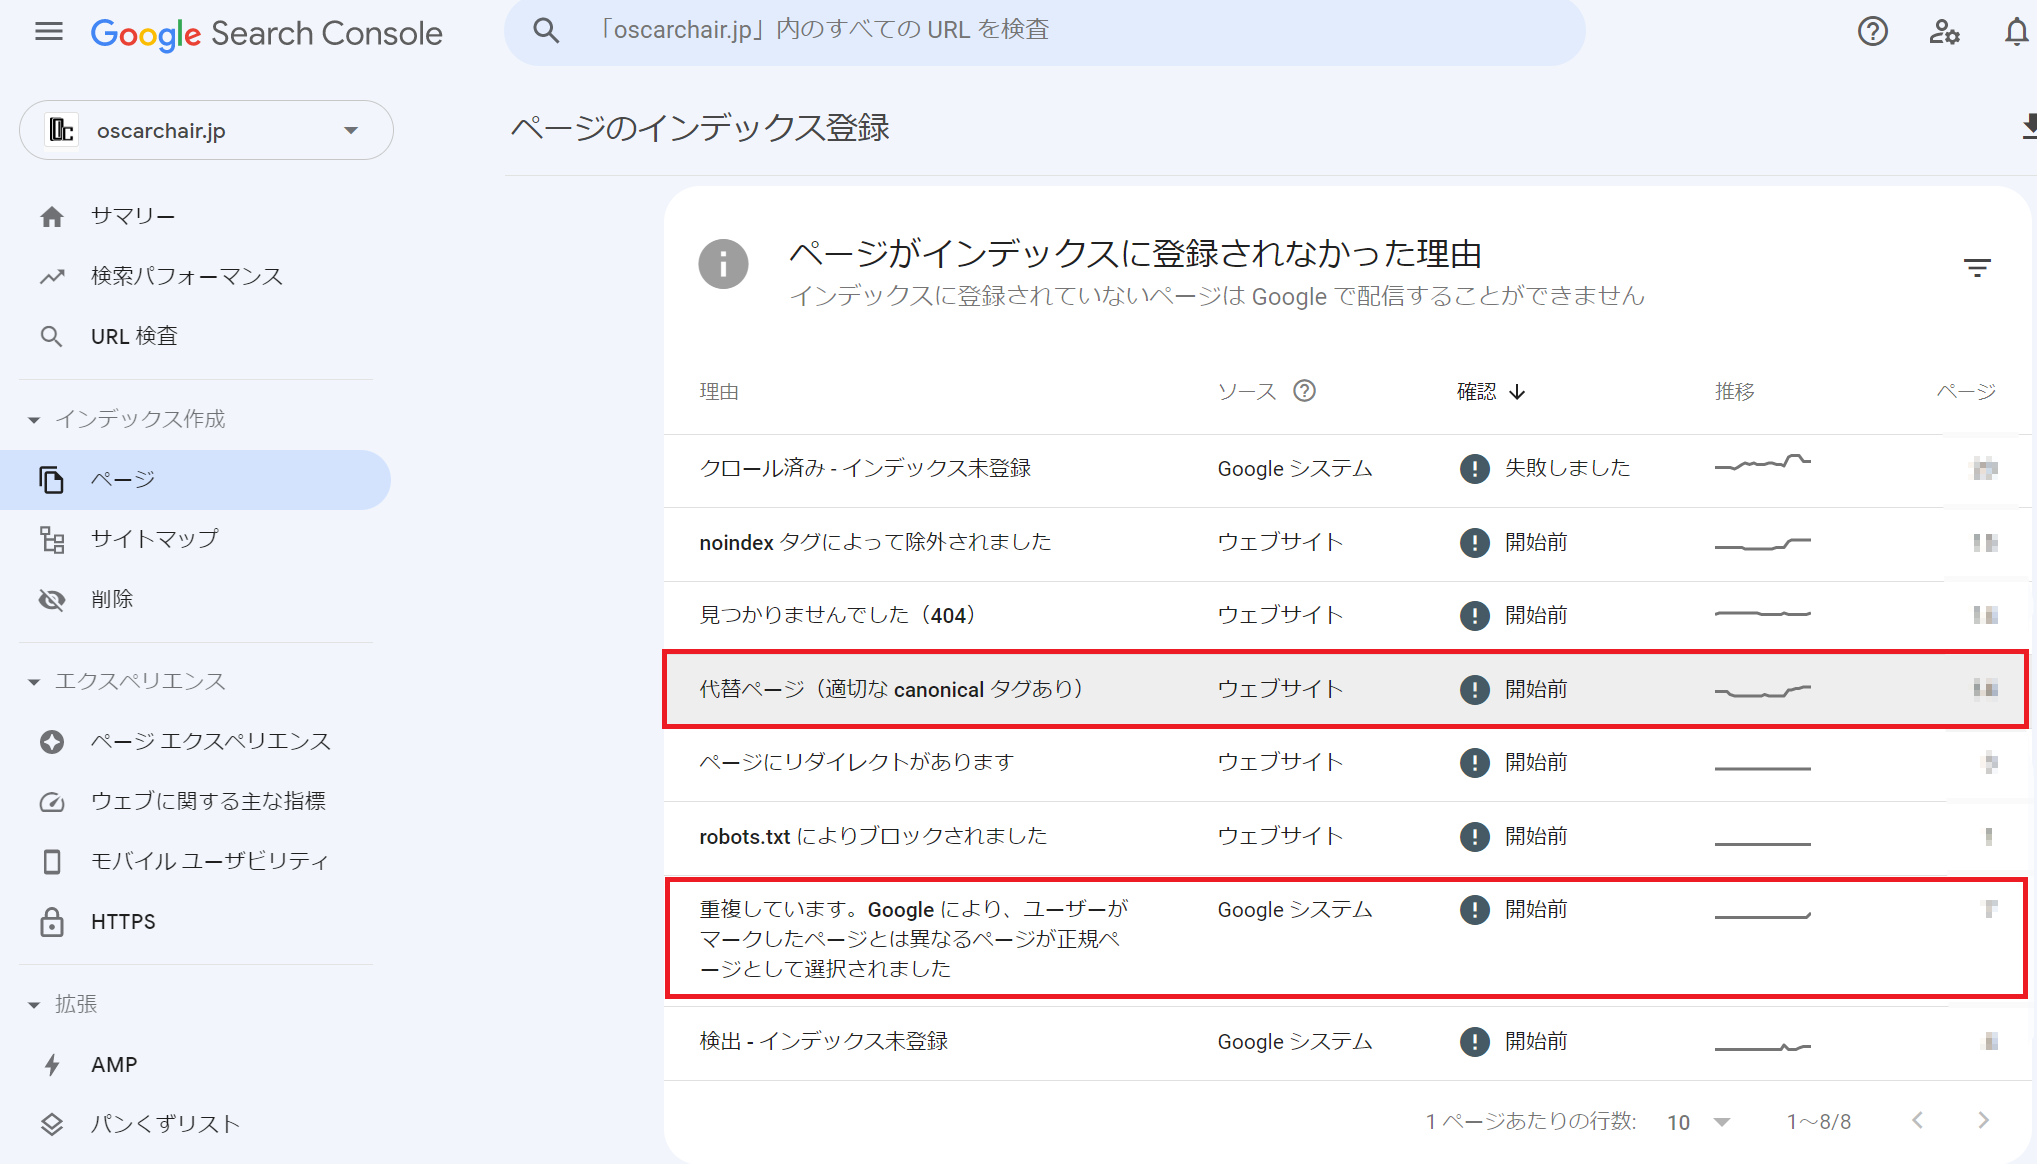Click the search magnifier icon
The height and width of the screenshot is (1164, 2037).
(546, 30)
